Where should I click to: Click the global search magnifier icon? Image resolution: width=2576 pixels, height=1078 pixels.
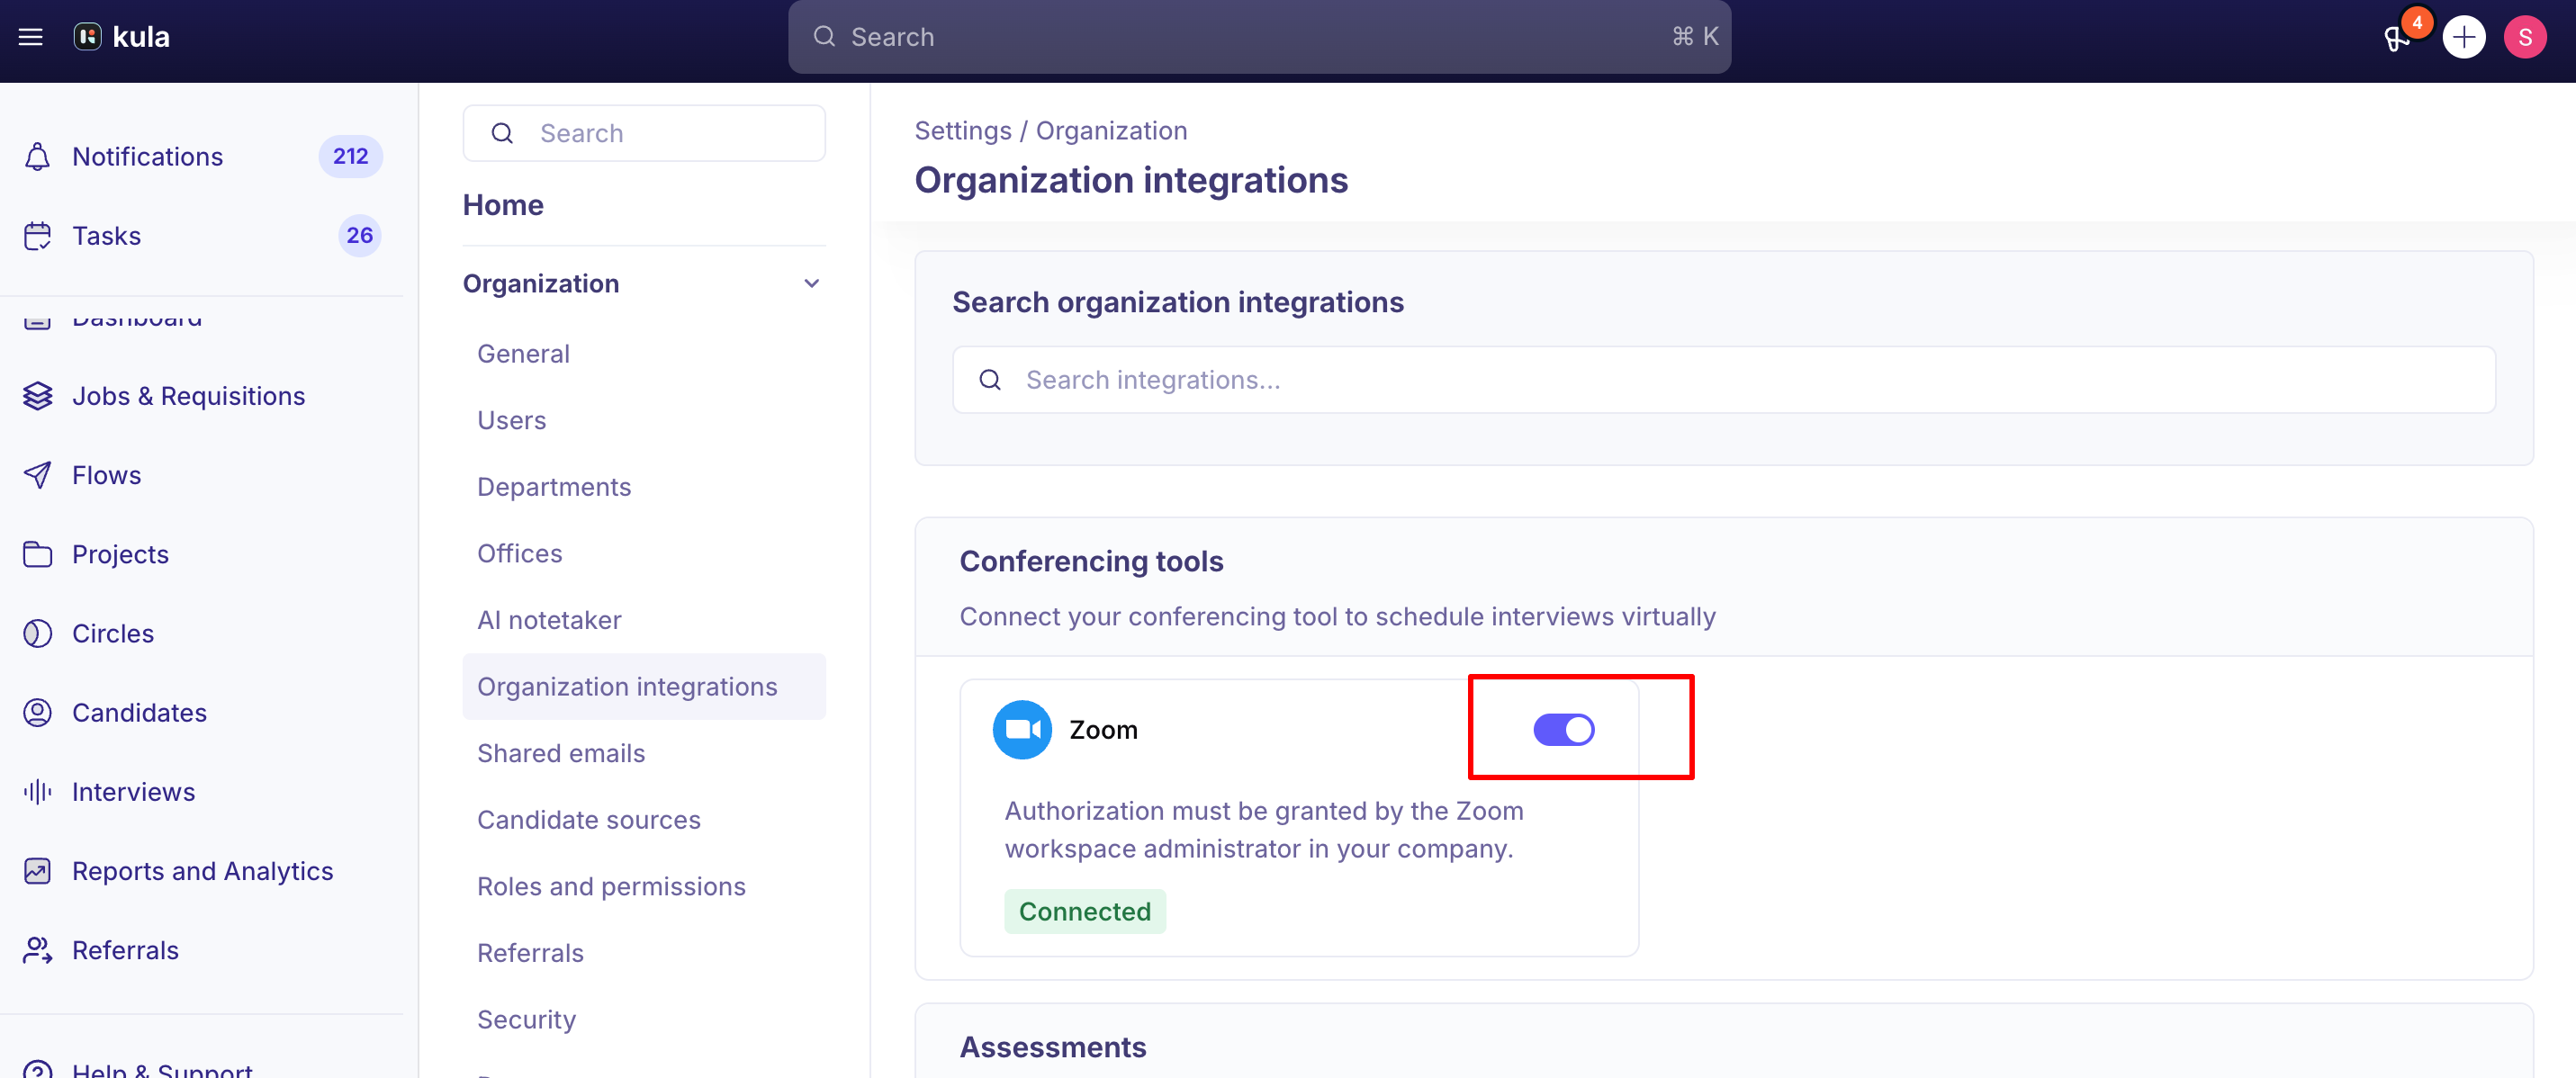824,37
